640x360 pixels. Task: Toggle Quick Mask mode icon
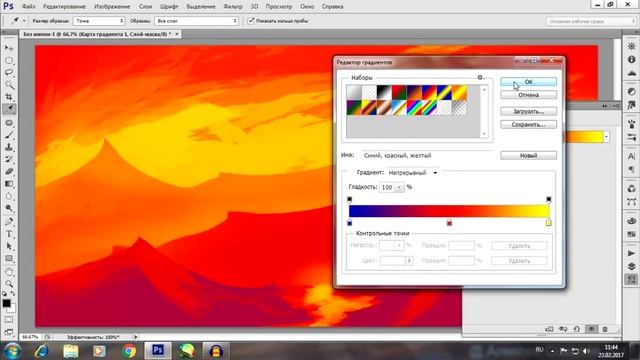pos(9,320)
